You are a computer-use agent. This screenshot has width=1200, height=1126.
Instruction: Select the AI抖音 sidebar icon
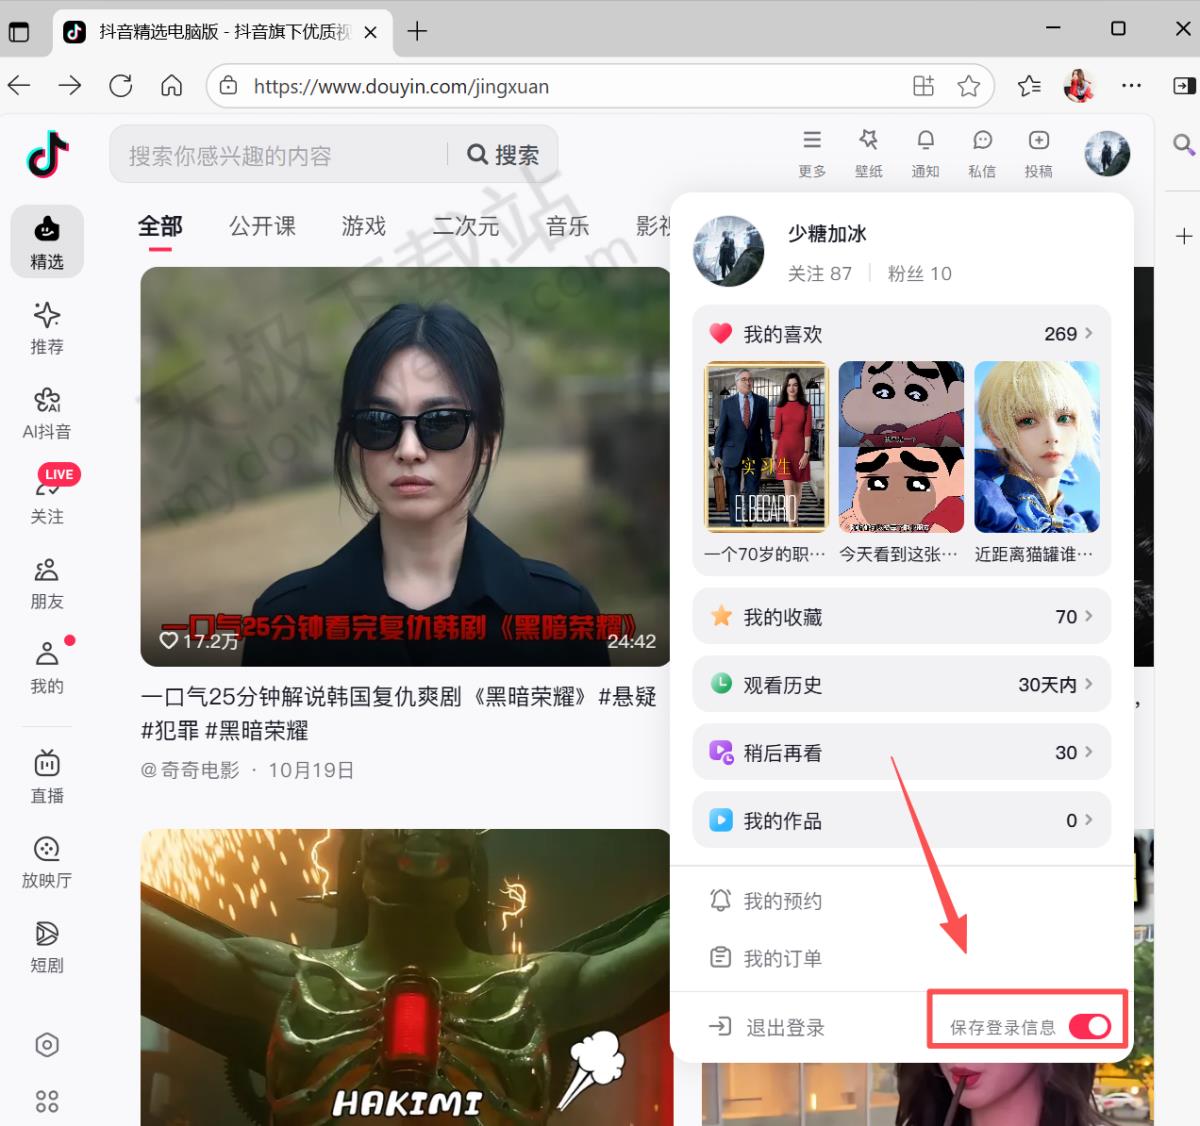coord(47,413)
